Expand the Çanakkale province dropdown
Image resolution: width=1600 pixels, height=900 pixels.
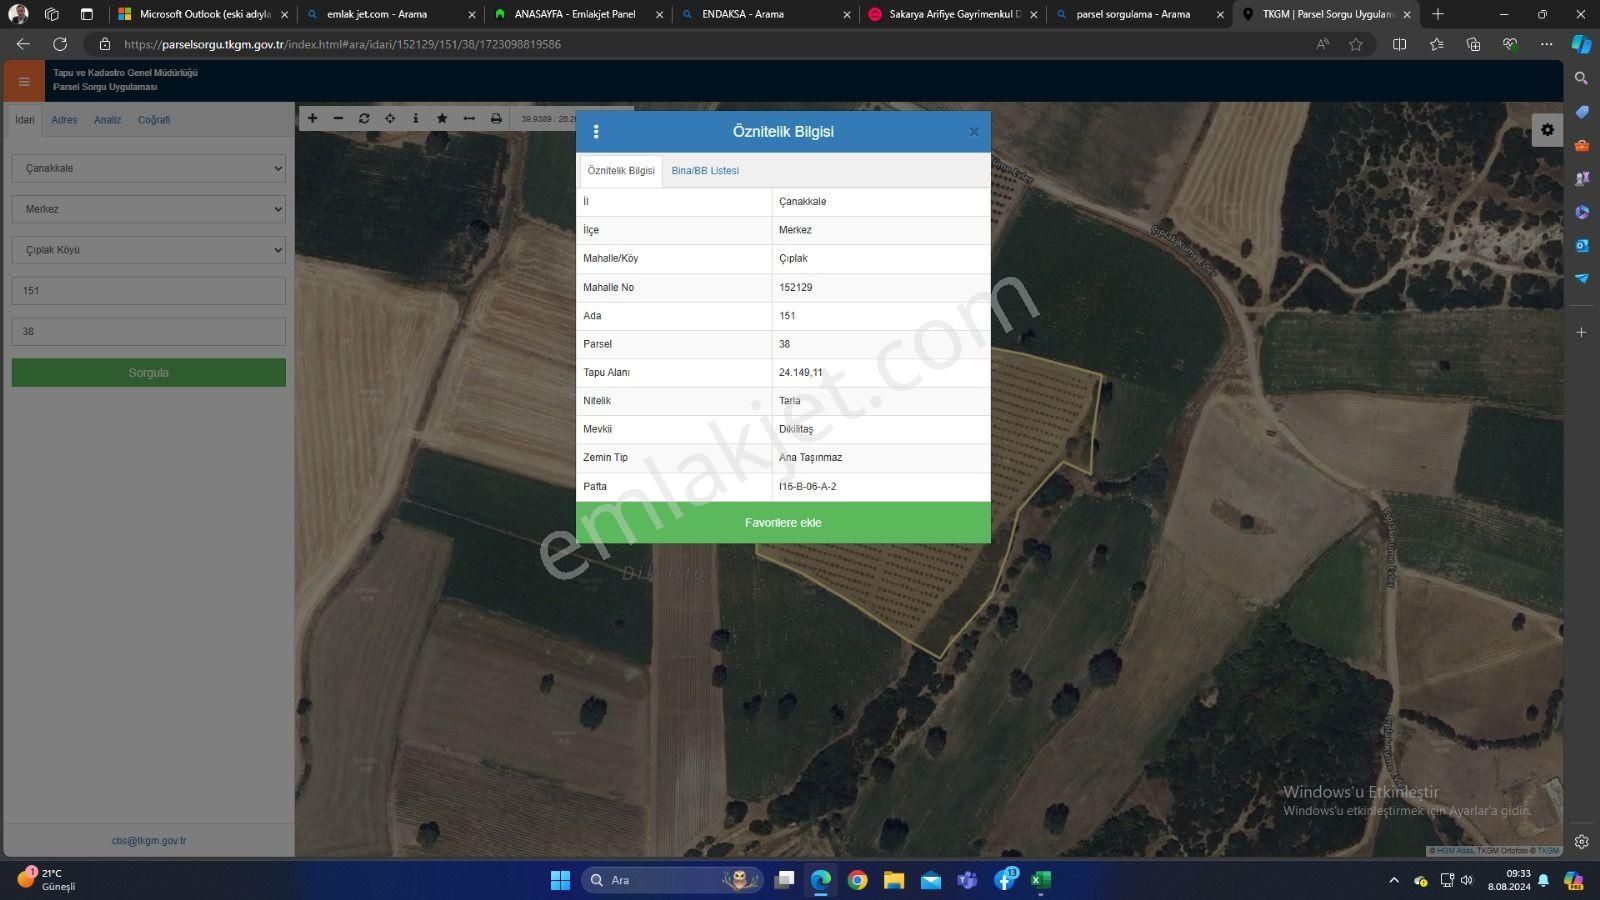pyautogui.click(x=149, y=168)
